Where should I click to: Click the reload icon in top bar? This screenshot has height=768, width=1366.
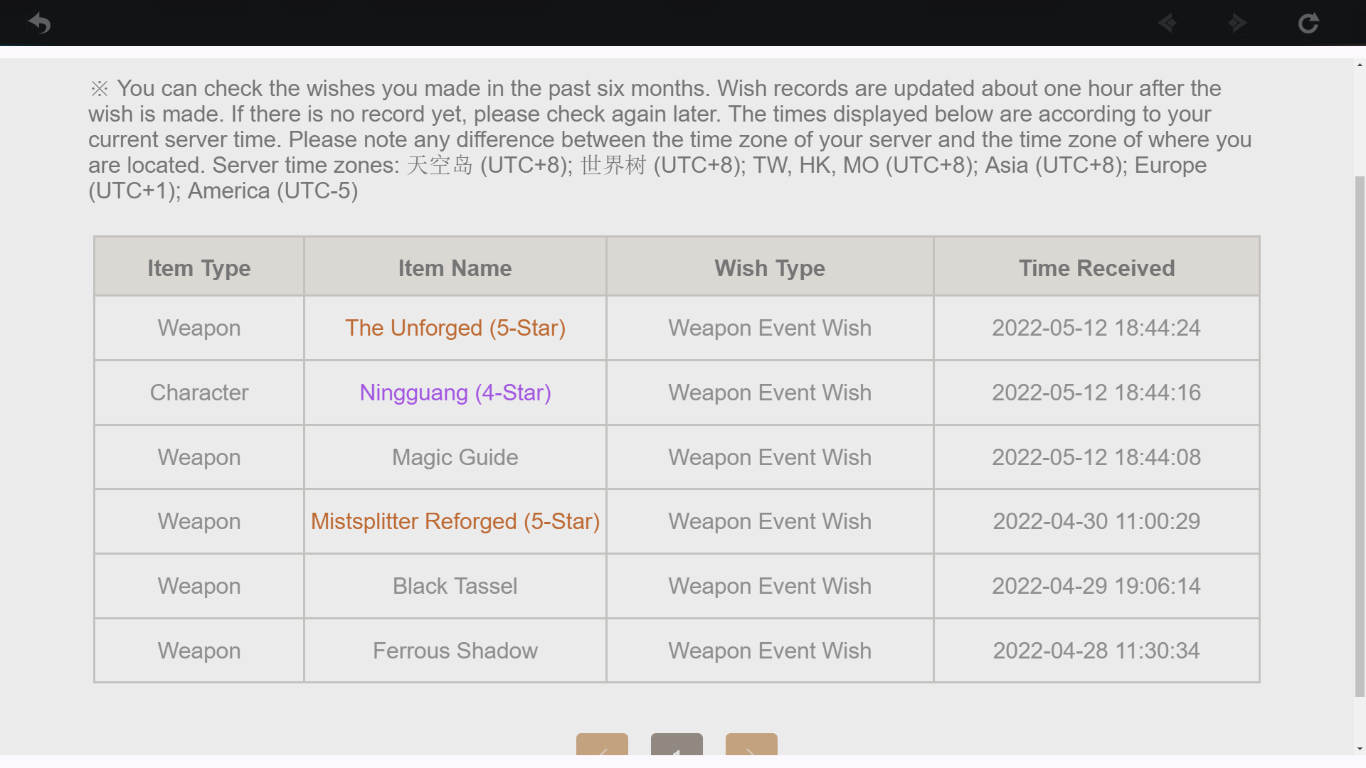pos(1308,23)
